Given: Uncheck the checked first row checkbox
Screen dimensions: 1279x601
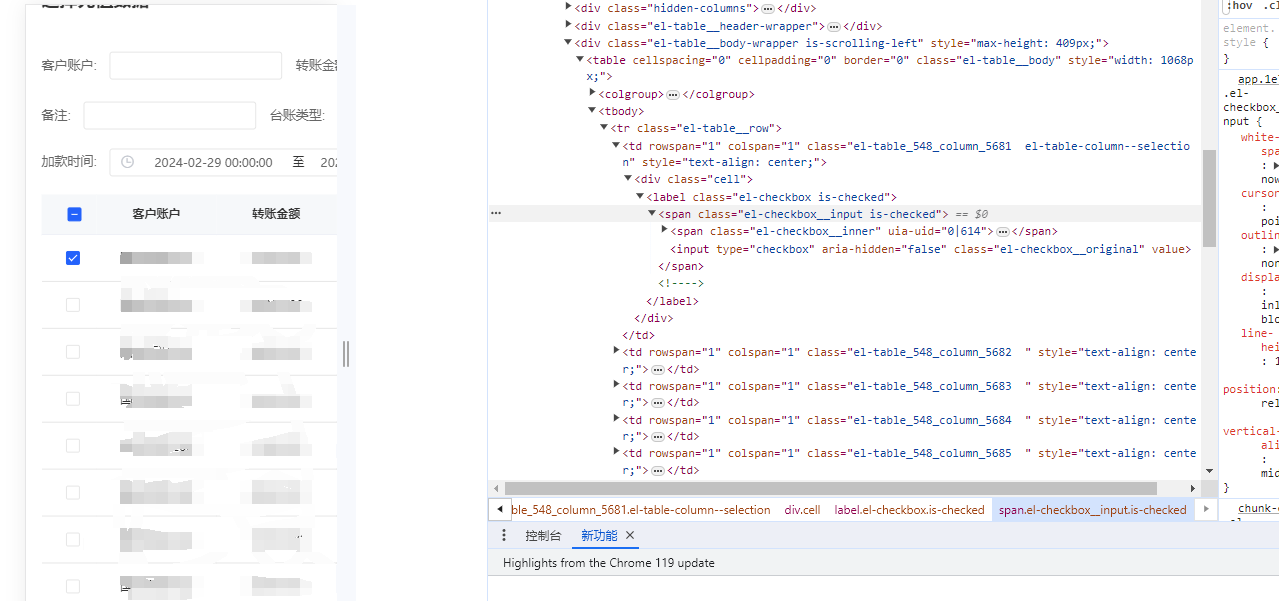Looking at the screenshot, I should pyautogui.click(x=73, y=258).
